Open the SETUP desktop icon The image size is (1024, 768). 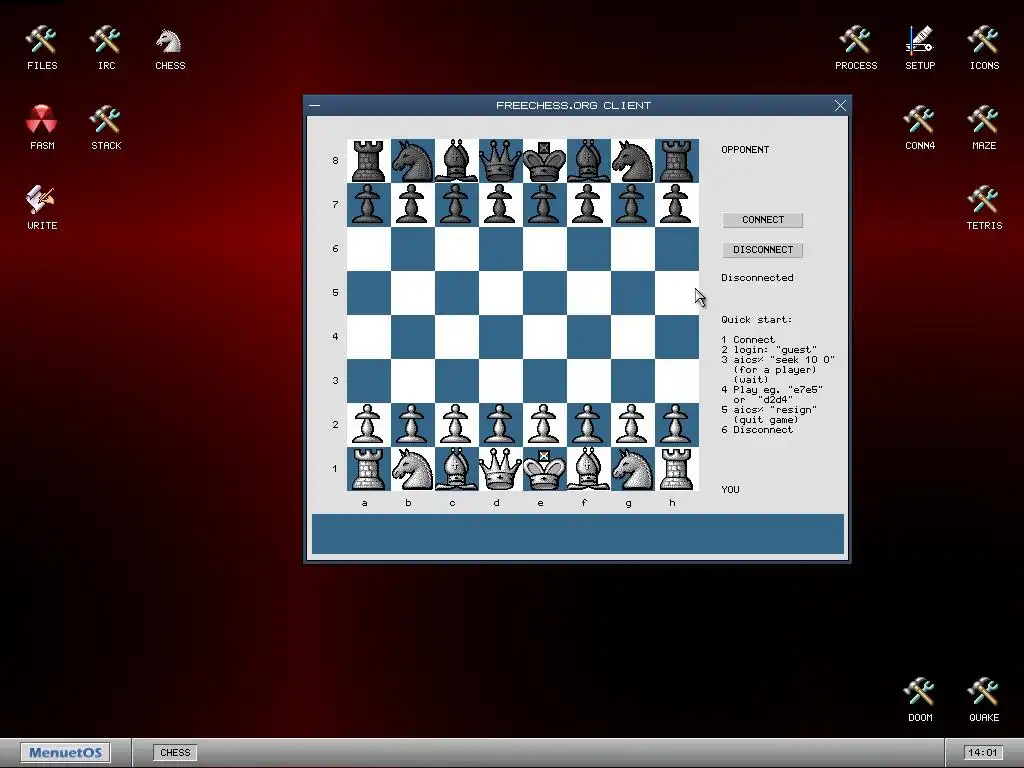tap(920, 47)
